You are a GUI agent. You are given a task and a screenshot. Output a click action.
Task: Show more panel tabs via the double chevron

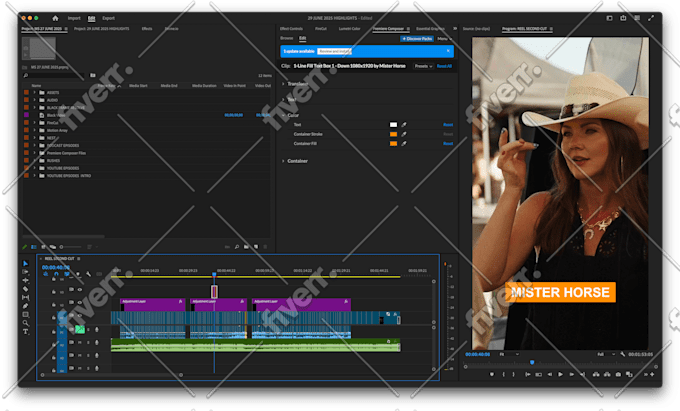455,29
